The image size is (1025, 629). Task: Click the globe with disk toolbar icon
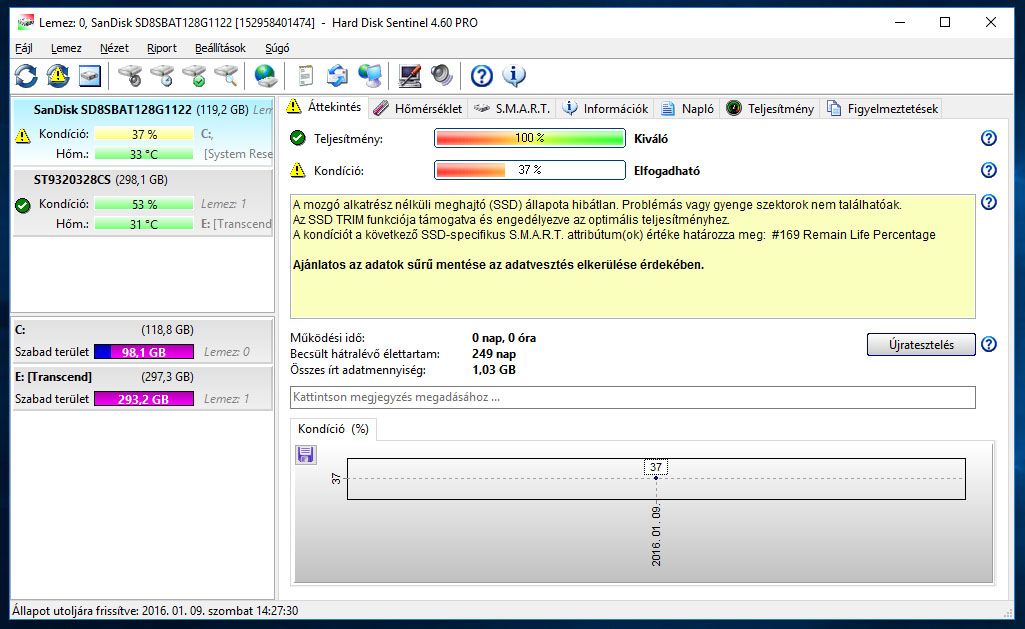[265, 76]
